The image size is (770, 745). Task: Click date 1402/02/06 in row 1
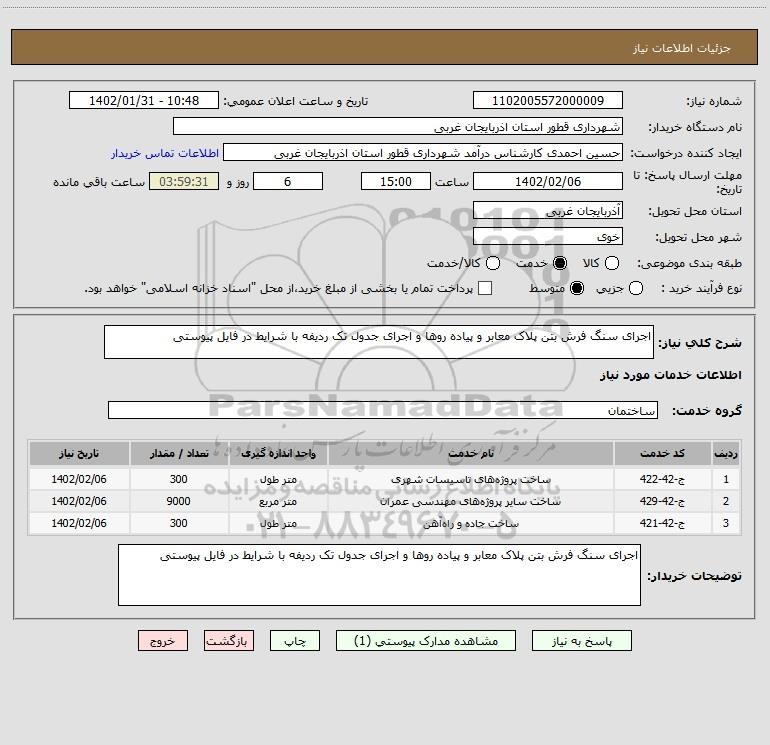pyautogui.click(x=79, y=479)
